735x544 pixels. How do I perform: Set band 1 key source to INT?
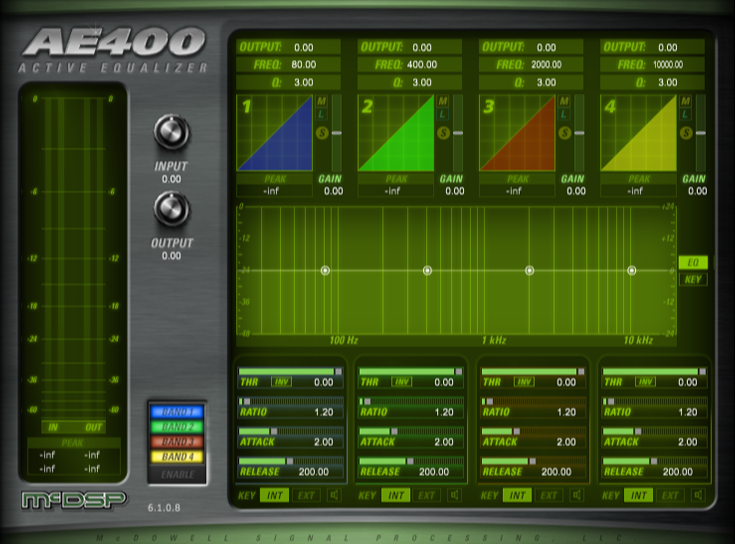275,495
